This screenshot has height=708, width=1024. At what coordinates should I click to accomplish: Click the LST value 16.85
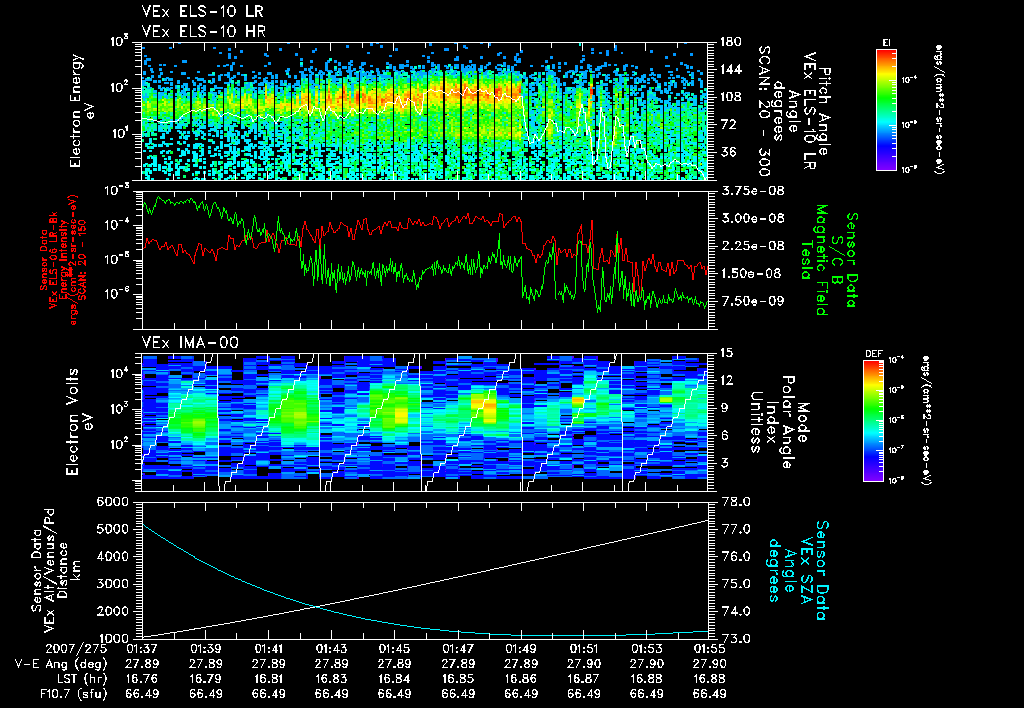458,679
